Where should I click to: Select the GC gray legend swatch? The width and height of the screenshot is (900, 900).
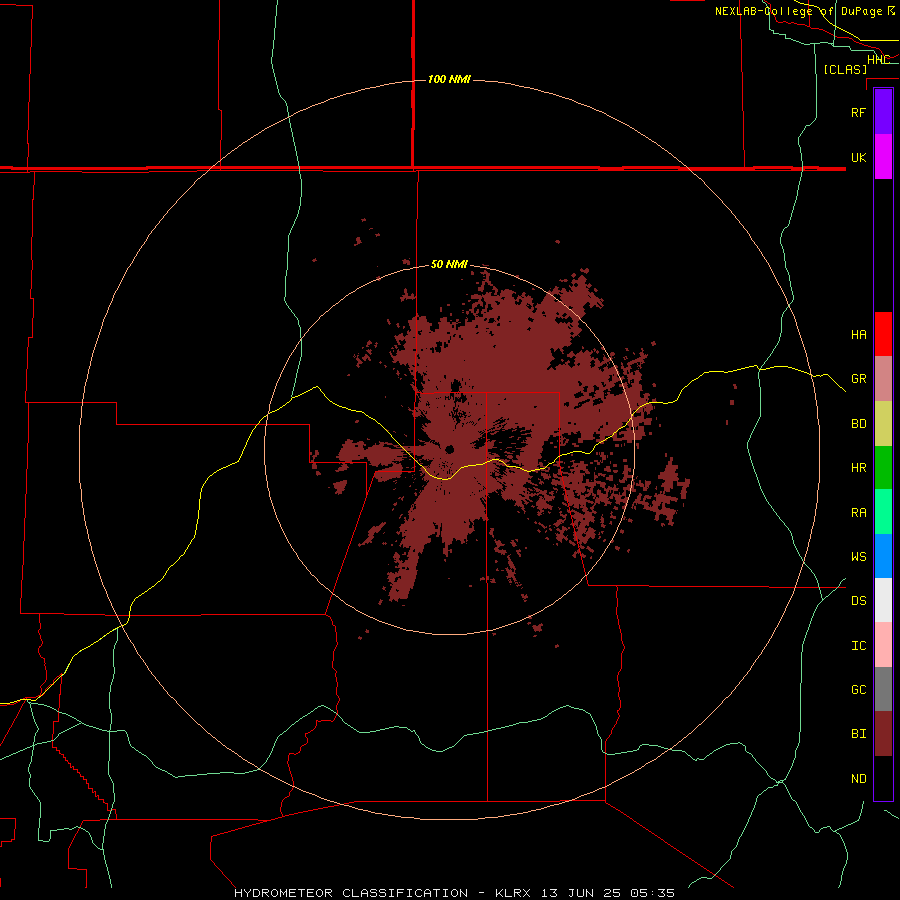point(883,689)
